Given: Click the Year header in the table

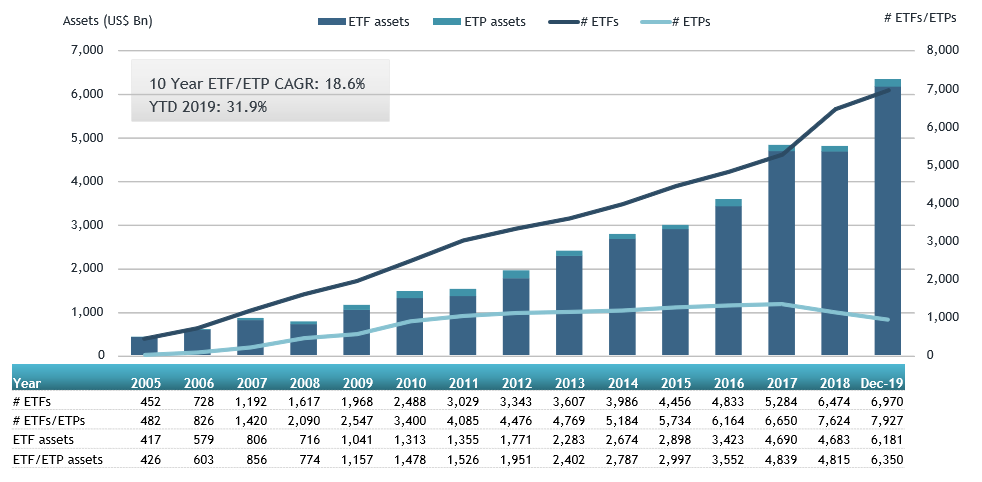Looking at the screenshot, I should 27,381.
